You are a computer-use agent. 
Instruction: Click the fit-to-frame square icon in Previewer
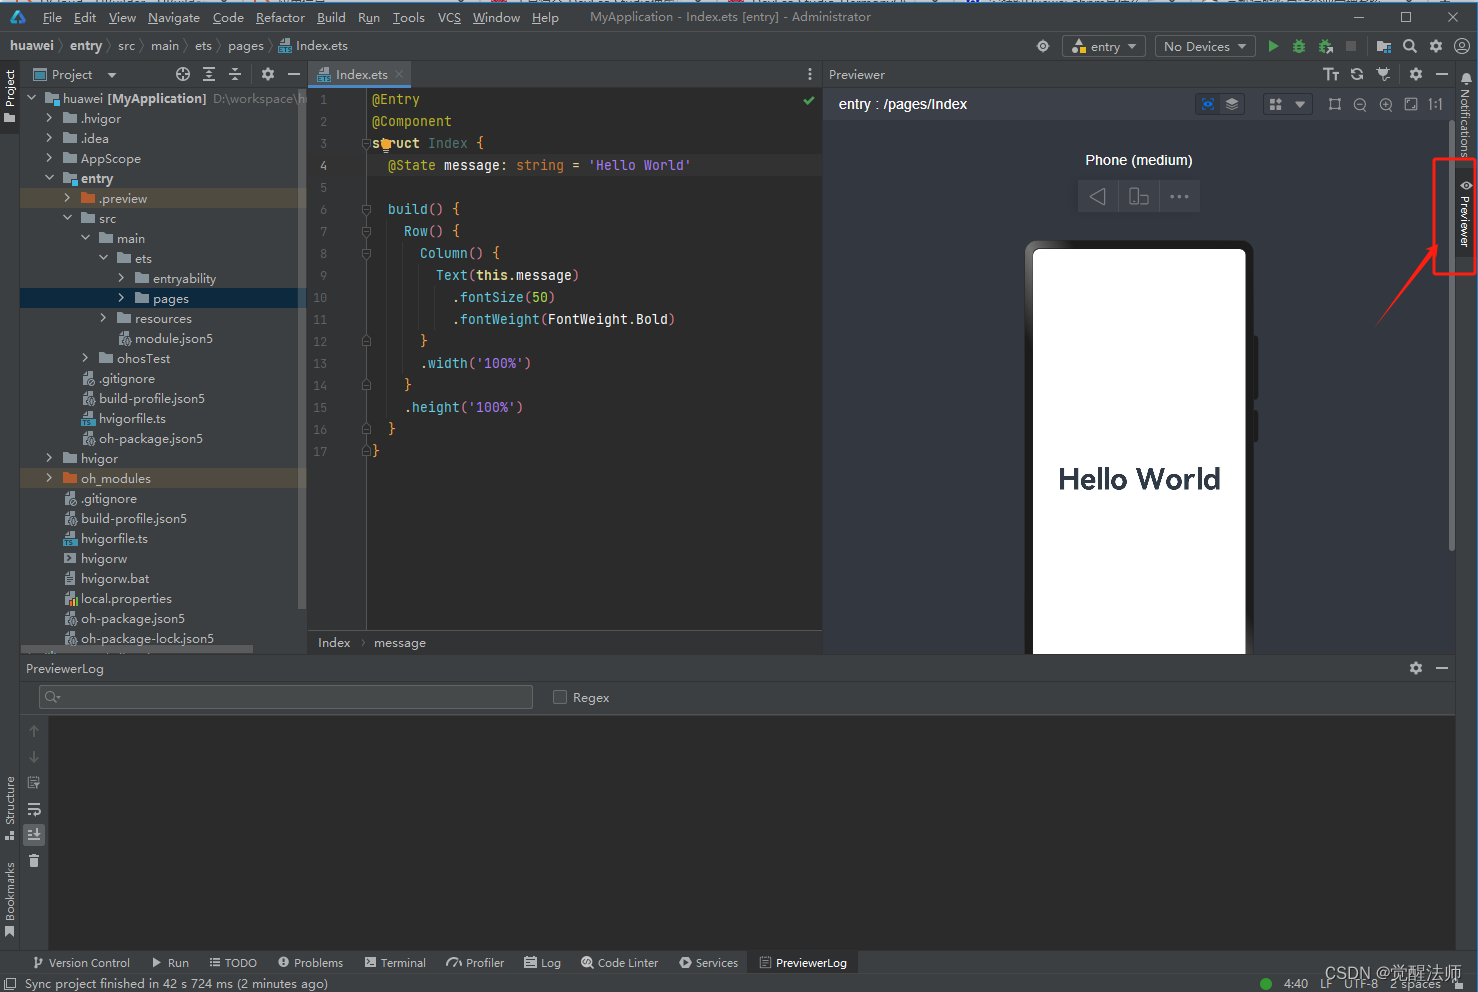pos(1335,104)
